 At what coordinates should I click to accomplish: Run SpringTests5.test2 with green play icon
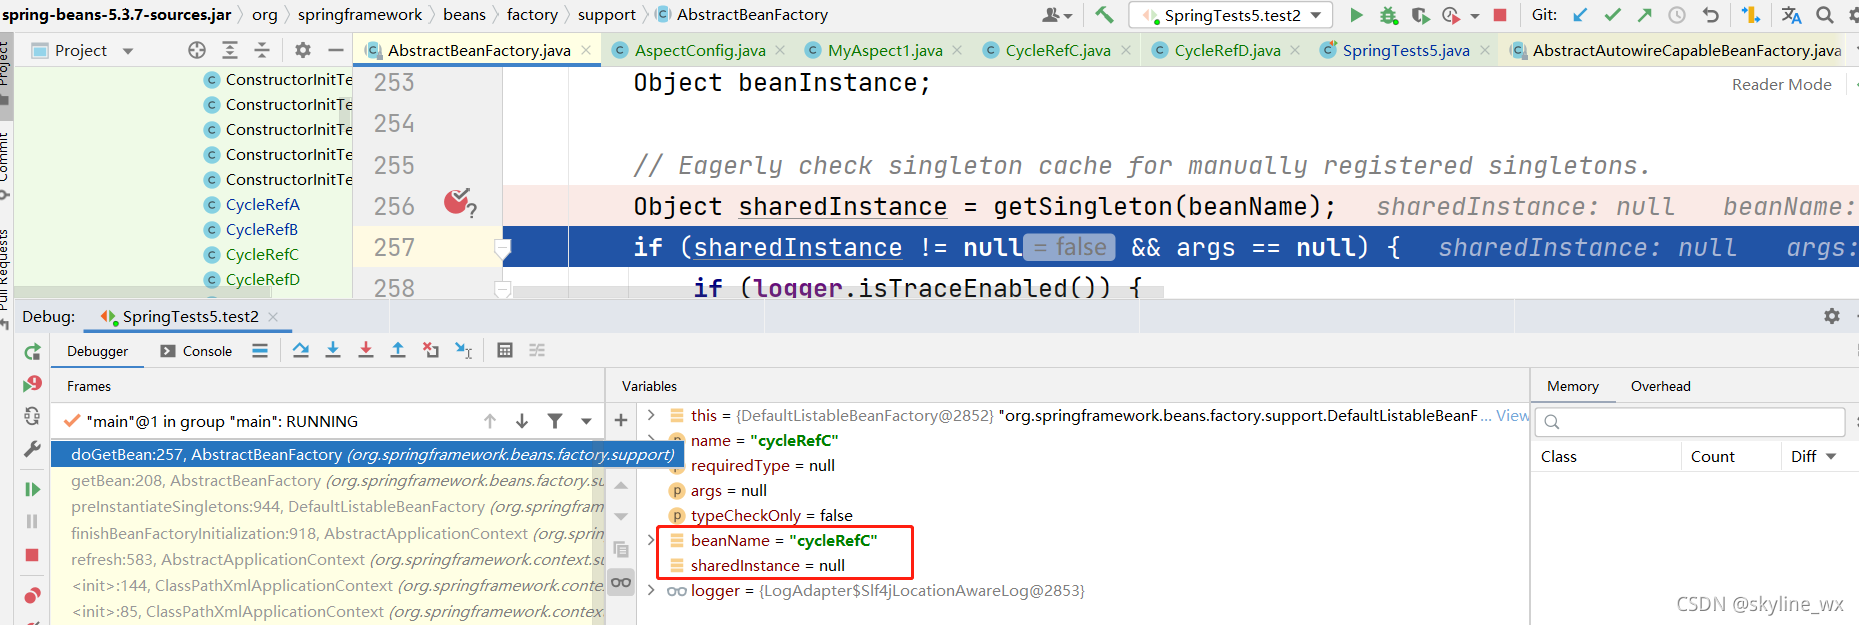point(1356,15)
